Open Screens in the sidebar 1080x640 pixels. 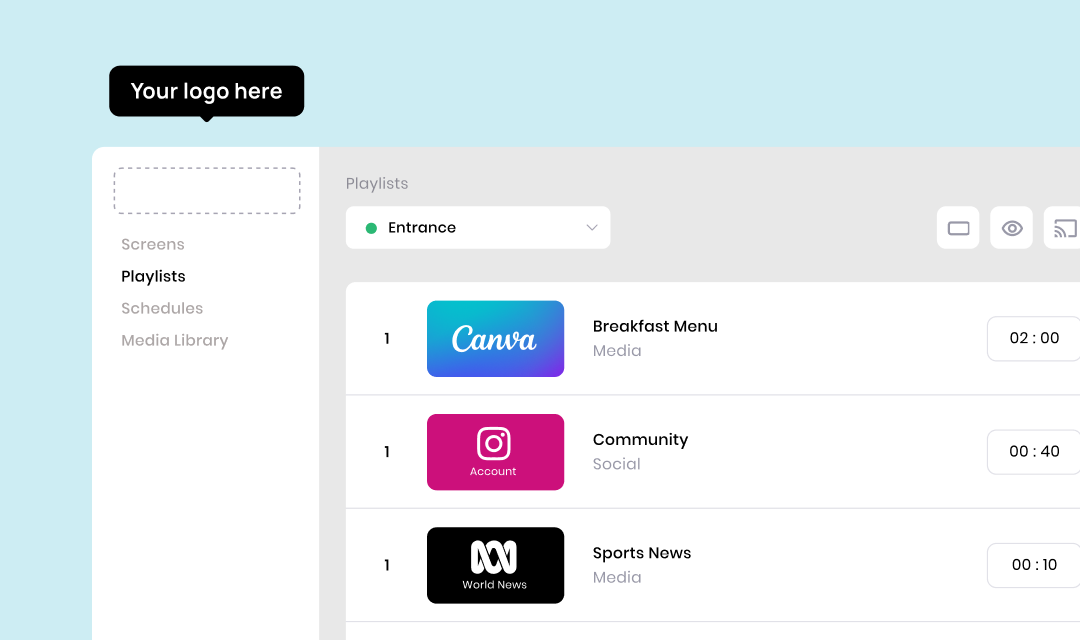[x=153, y=244]
